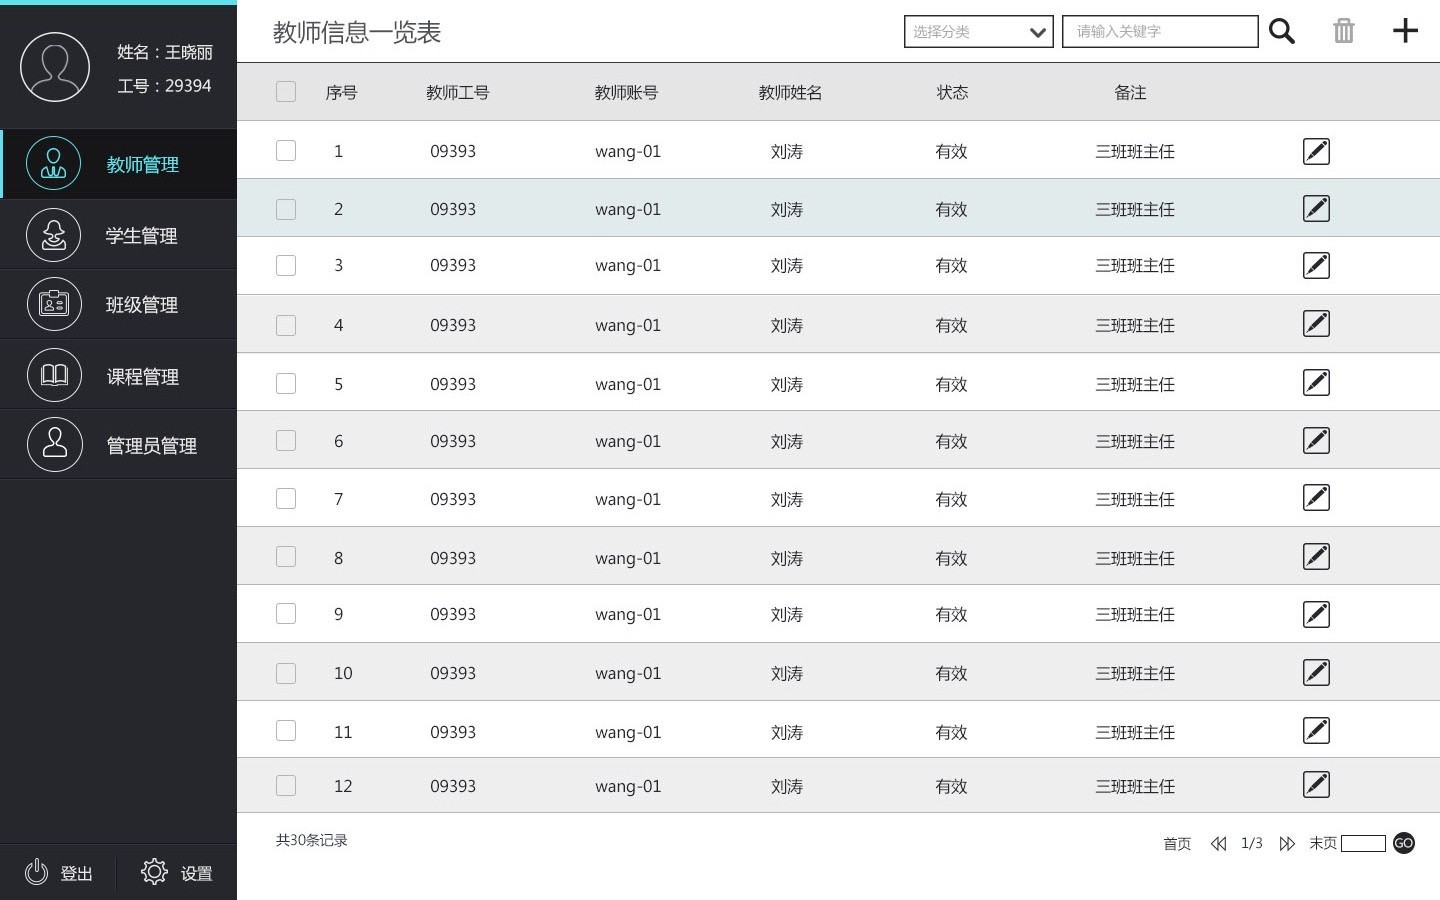Screen dimensions: 1440x900
Task: Click the 共30条记录 record count
Action: coord(312,840)
